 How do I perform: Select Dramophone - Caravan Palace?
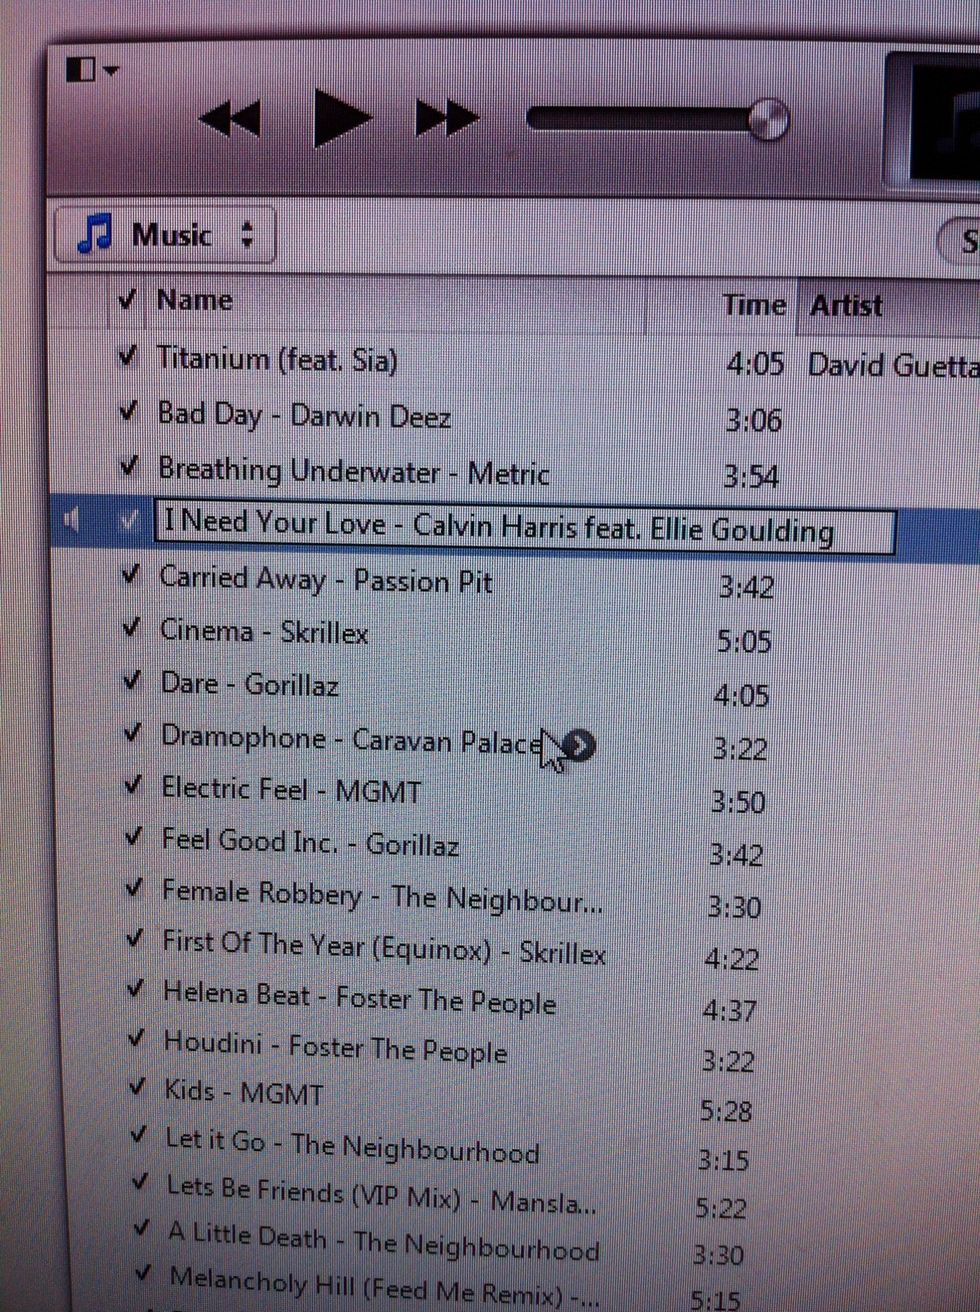coord(352,740)
